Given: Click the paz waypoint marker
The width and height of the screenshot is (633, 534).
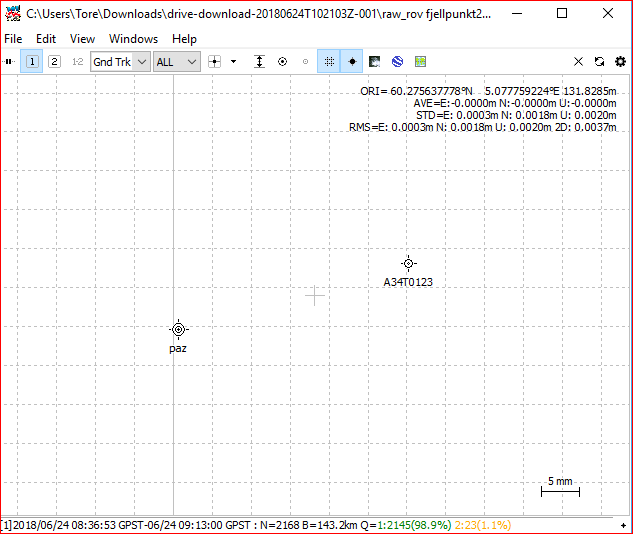Looking at the screenshot, I should tap(178, 329).
